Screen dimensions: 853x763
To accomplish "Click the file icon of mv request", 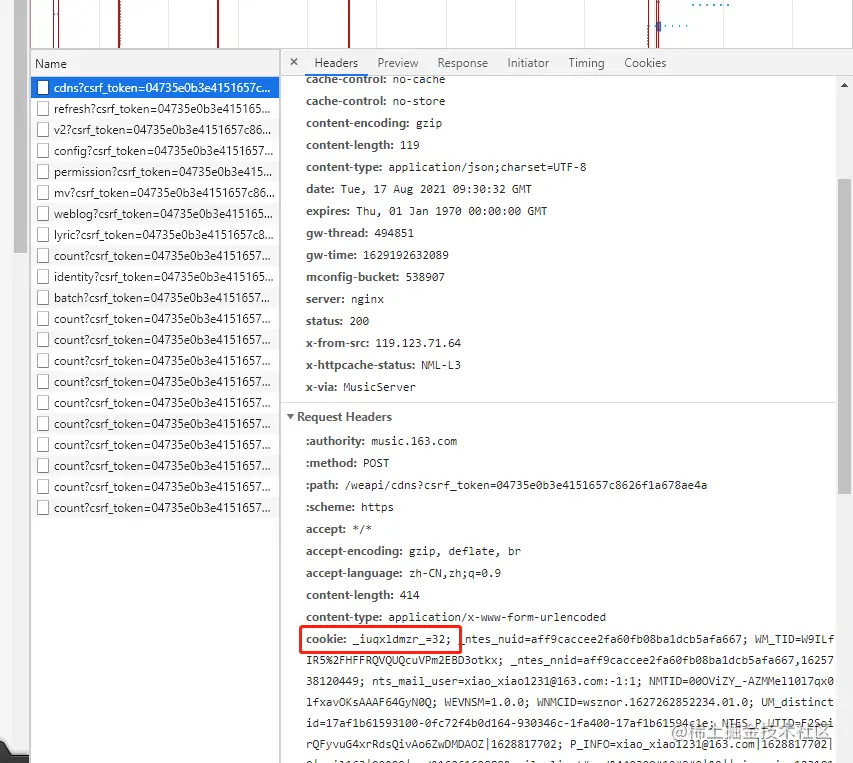I will point(43,193).
